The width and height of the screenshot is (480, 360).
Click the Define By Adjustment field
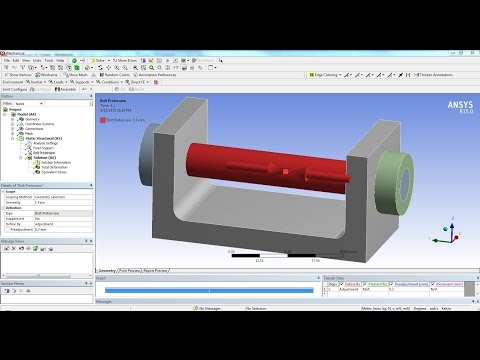[63, 224]
